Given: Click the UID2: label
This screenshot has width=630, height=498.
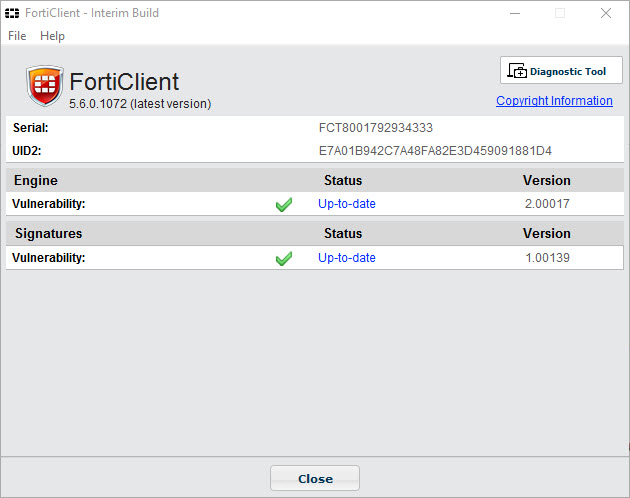Looking at the screenshot, I should coord(27,151).
